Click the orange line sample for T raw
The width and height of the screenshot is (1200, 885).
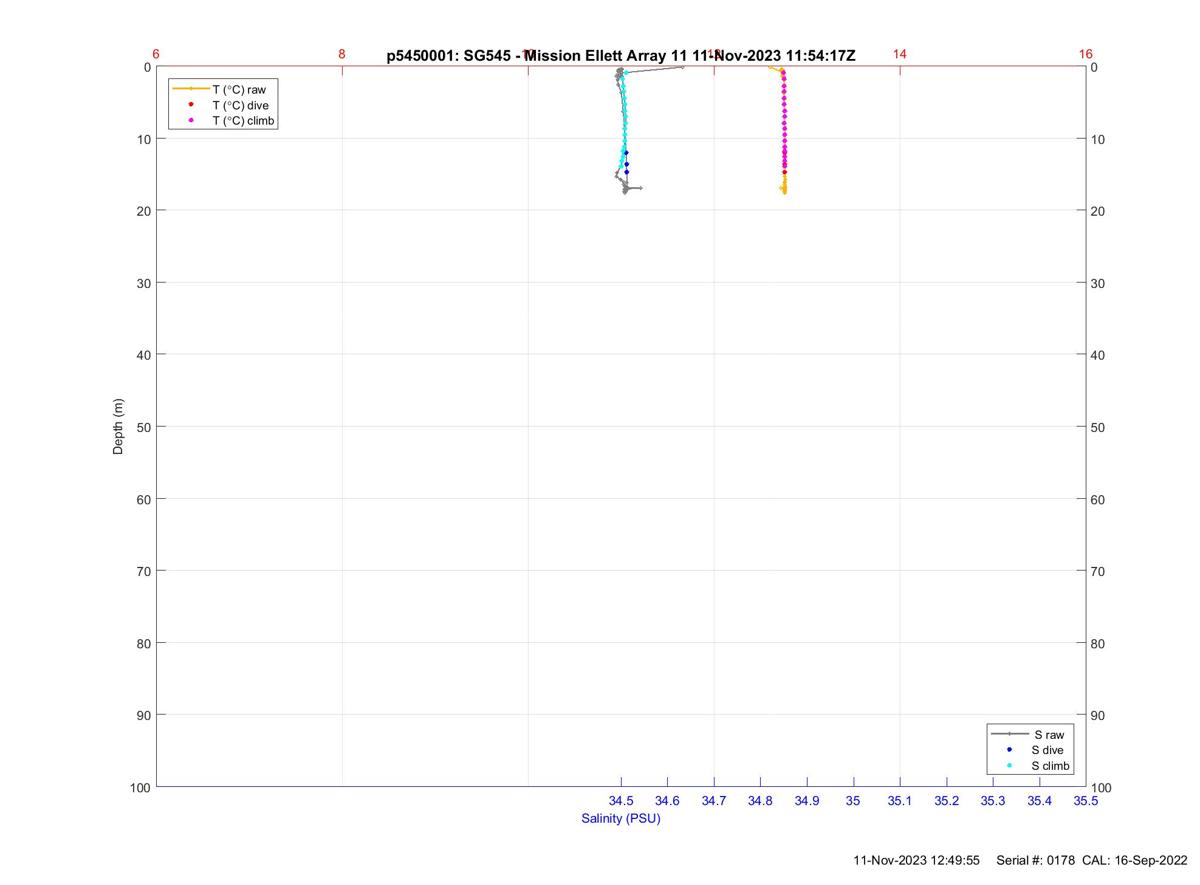click(190, 89)
